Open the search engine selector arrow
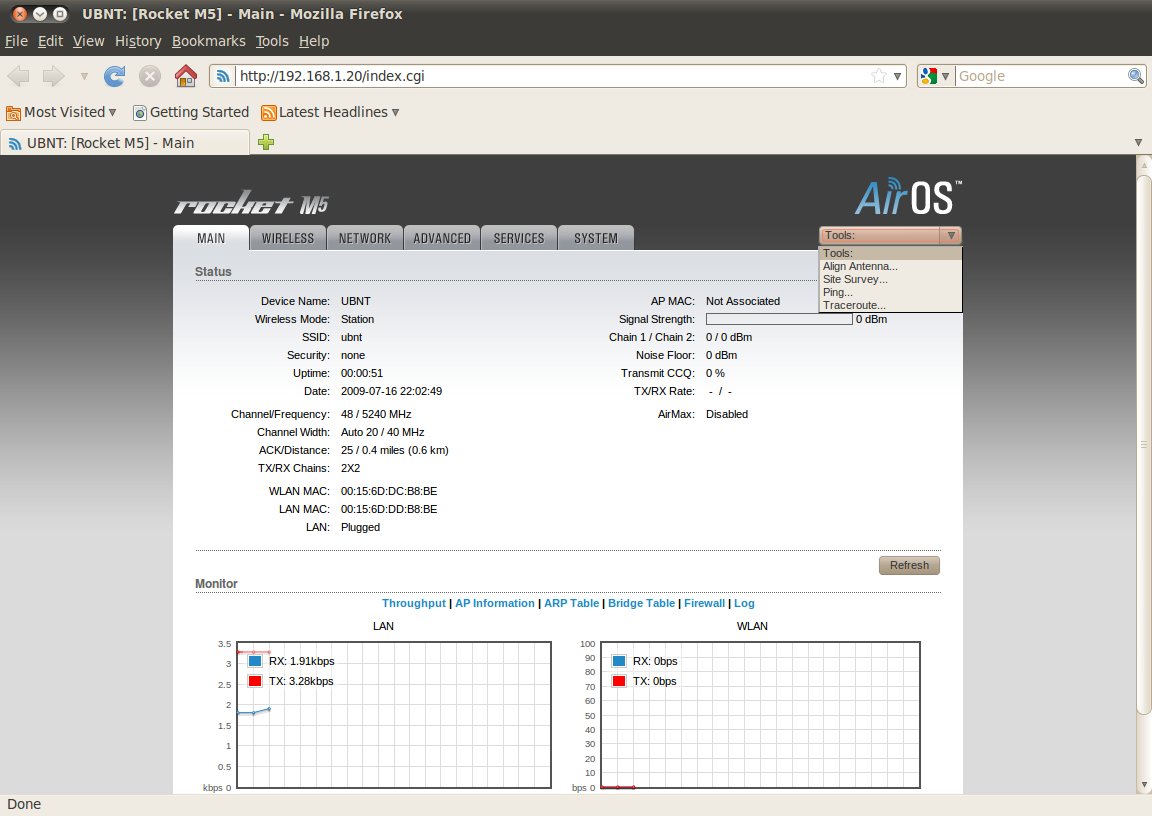Image resolution: width=1152 pixels, height=816 pixels. click(x=946, y=76)
